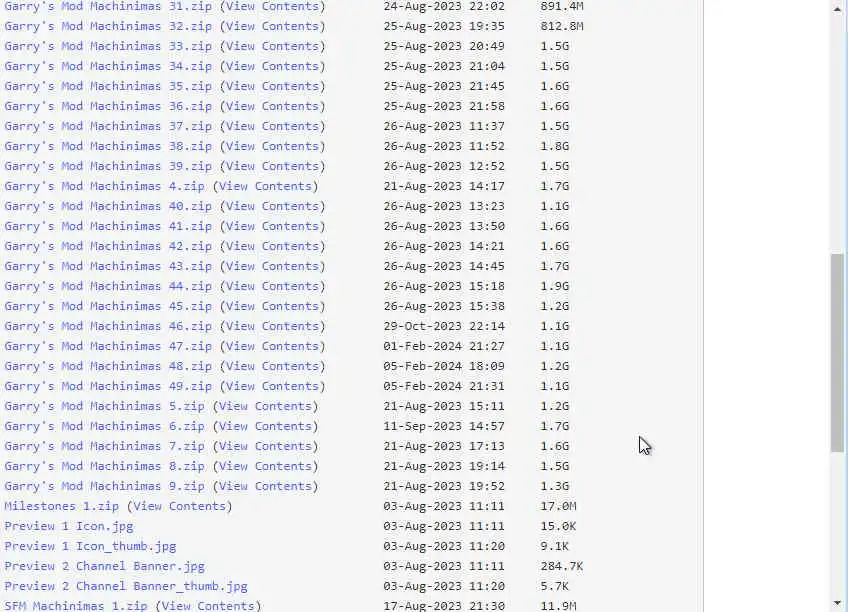The height and width of the screenshot is (612, 848).
Task: Open Garry's Mod Machinimas 45.zip
Action: (x=108, y=307)
